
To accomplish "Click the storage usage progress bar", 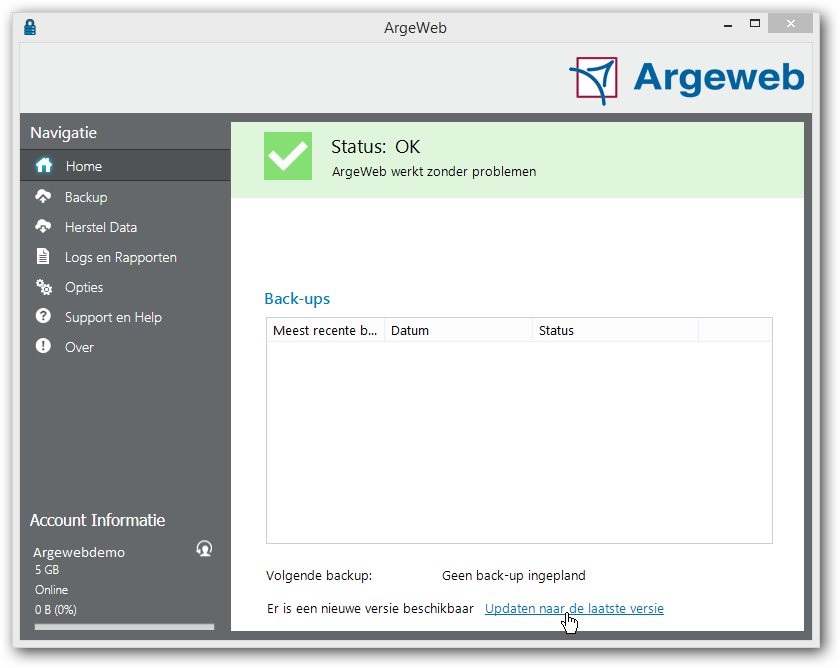I will click(x=124, y=626).
